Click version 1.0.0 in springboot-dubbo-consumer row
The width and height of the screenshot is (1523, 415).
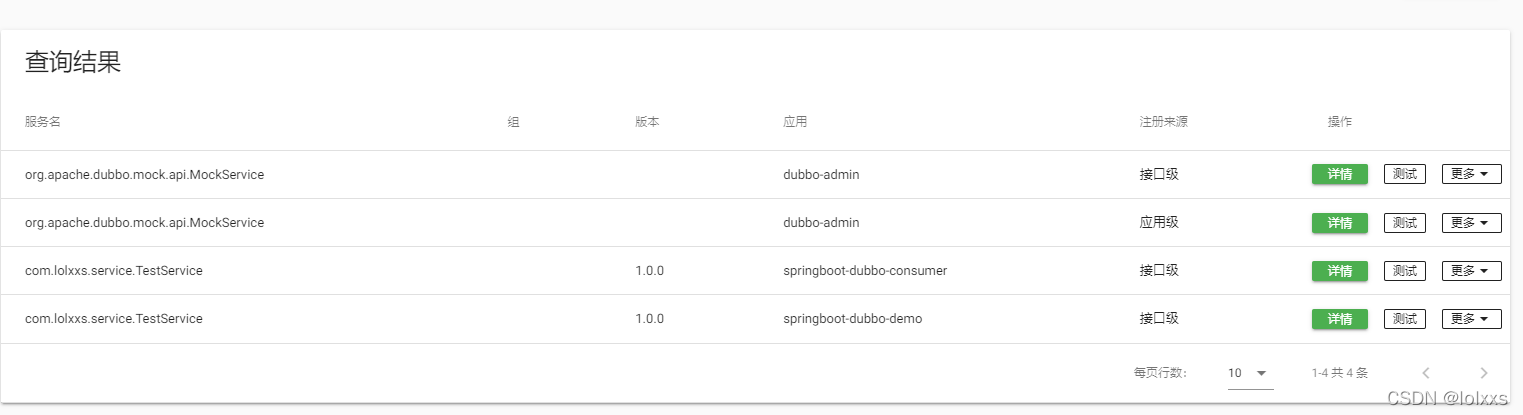pos(649,271)
